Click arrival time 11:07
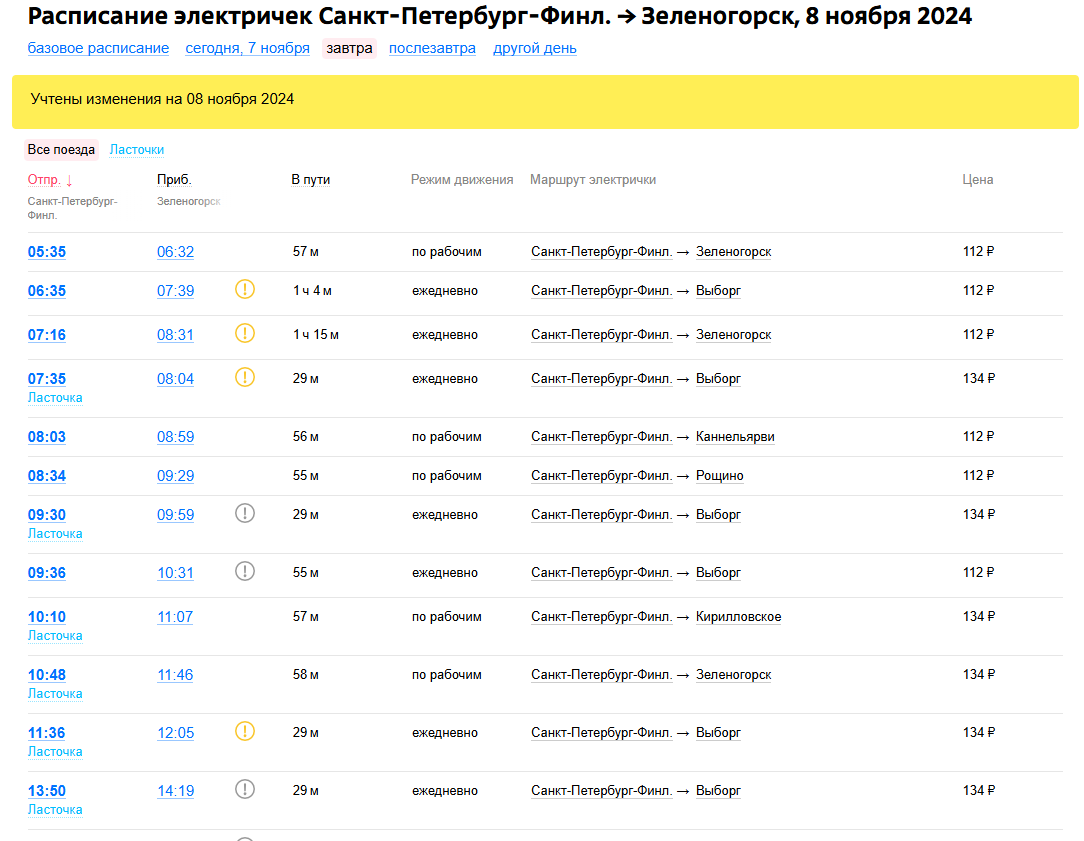Viewport: 1084px width, 841px height. click(x=175, y=617)
